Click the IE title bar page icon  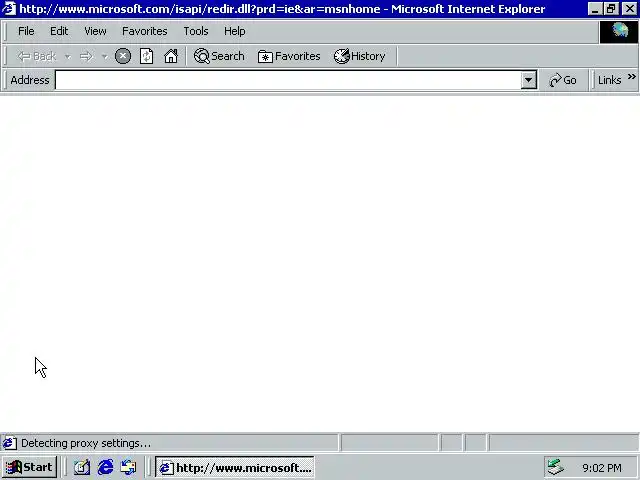[x=9, y=9]
